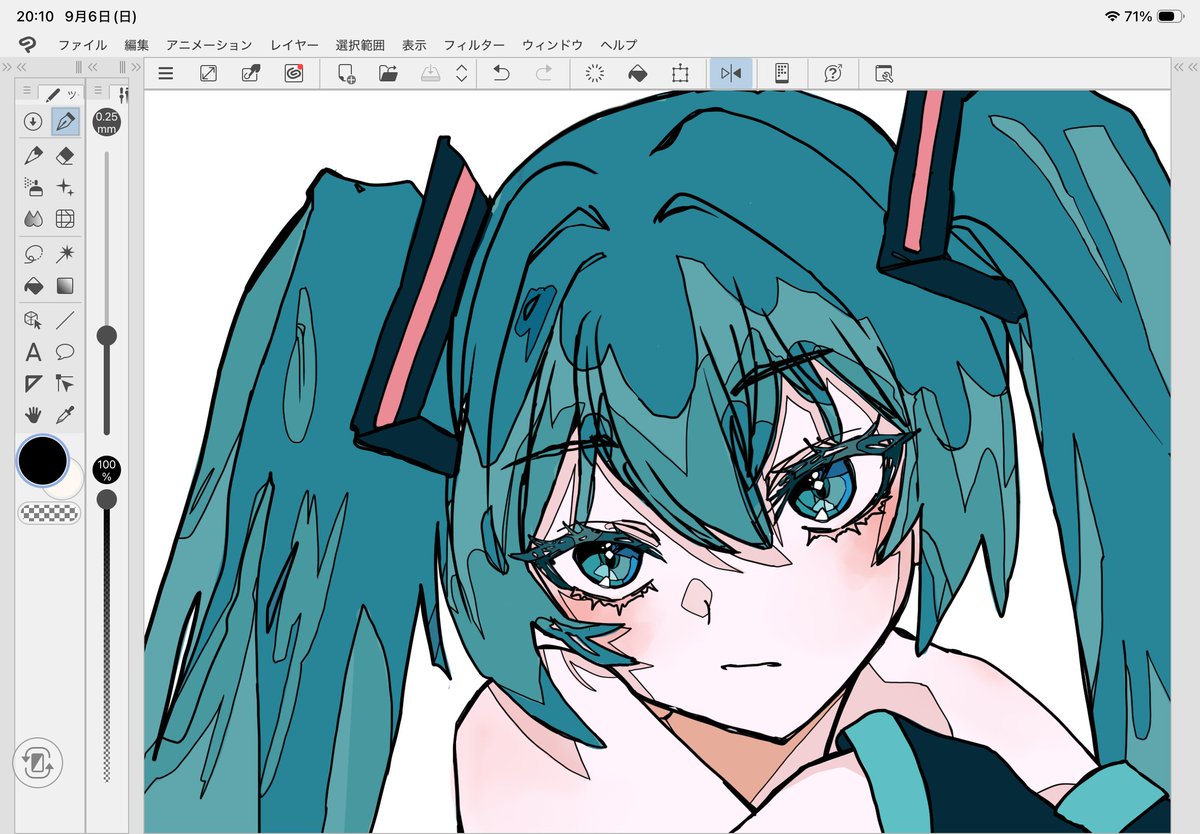Click the fit-to-screen expand icon

(208, 73)
